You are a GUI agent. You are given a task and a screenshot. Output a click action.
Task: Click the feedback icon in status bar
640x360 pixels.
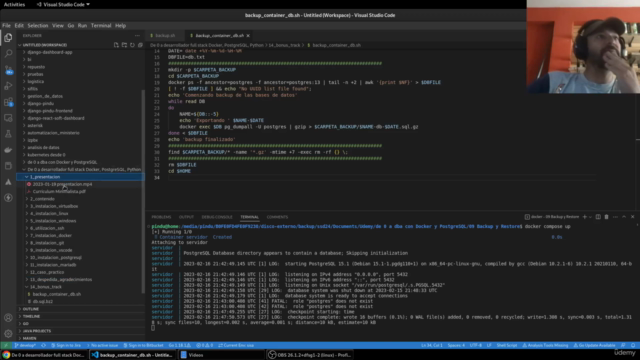point(623,345)
